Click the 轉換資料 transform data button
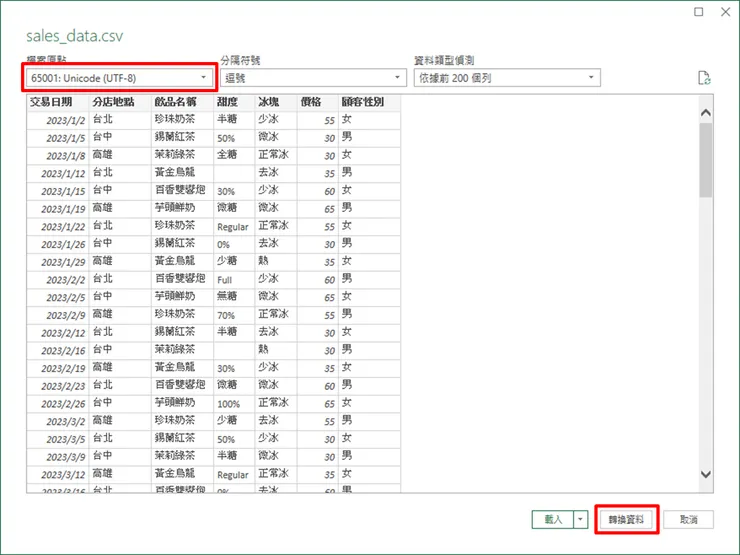The height and width of the screenshot is (555, 740). (x=626, y=520)
